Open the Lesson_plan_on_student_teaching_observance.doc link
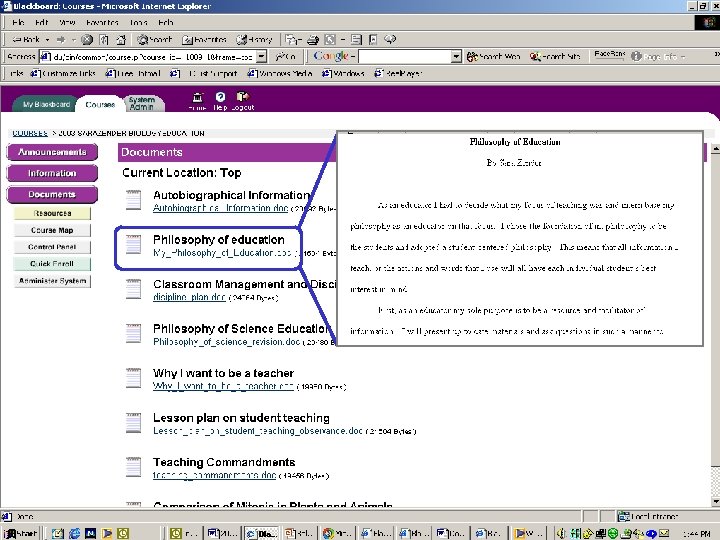The image size is (720, 540). 258,431
